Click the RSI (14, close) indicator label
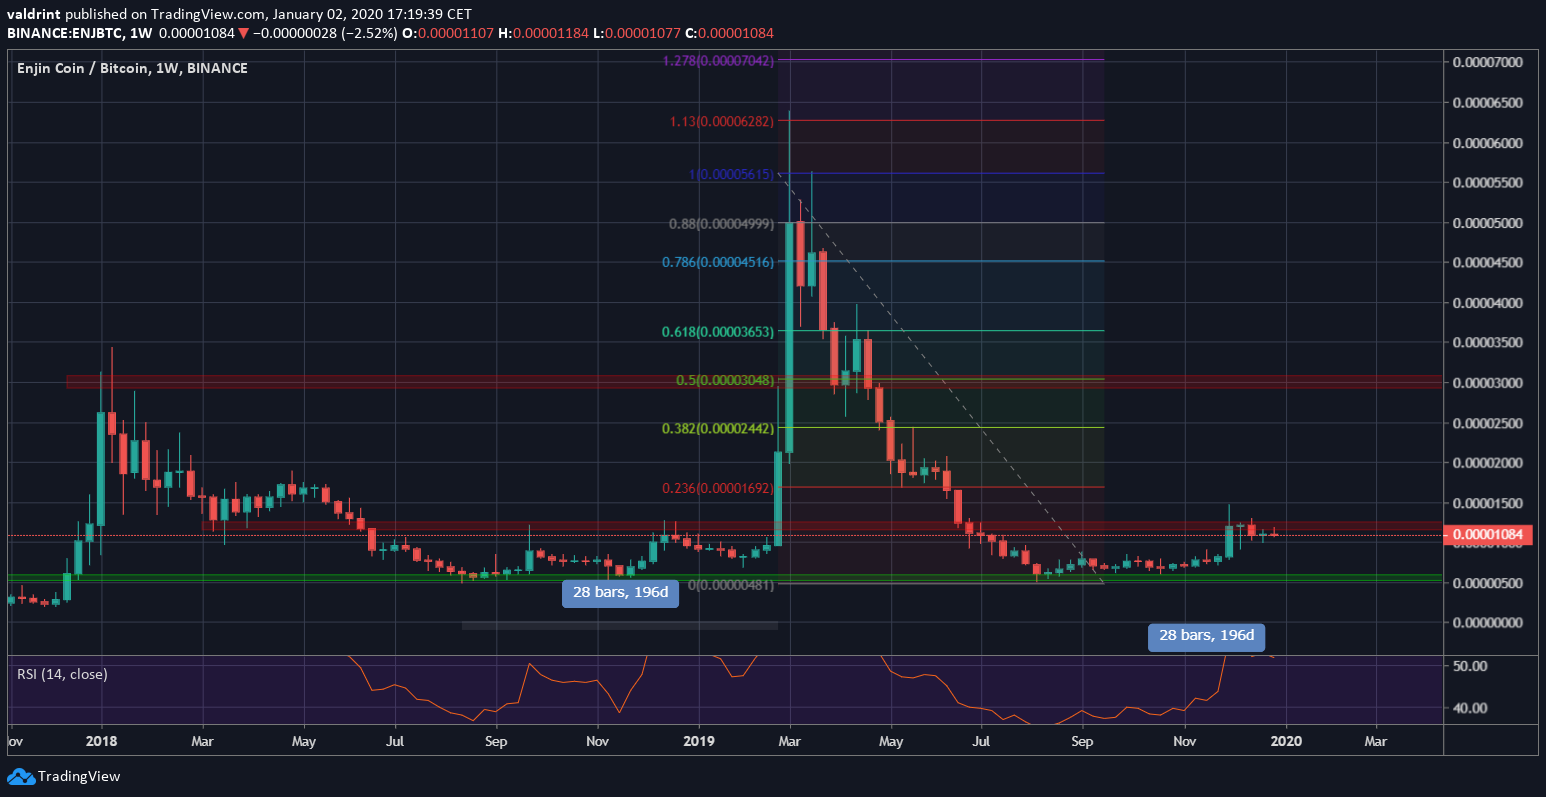 tap(62, 674)
